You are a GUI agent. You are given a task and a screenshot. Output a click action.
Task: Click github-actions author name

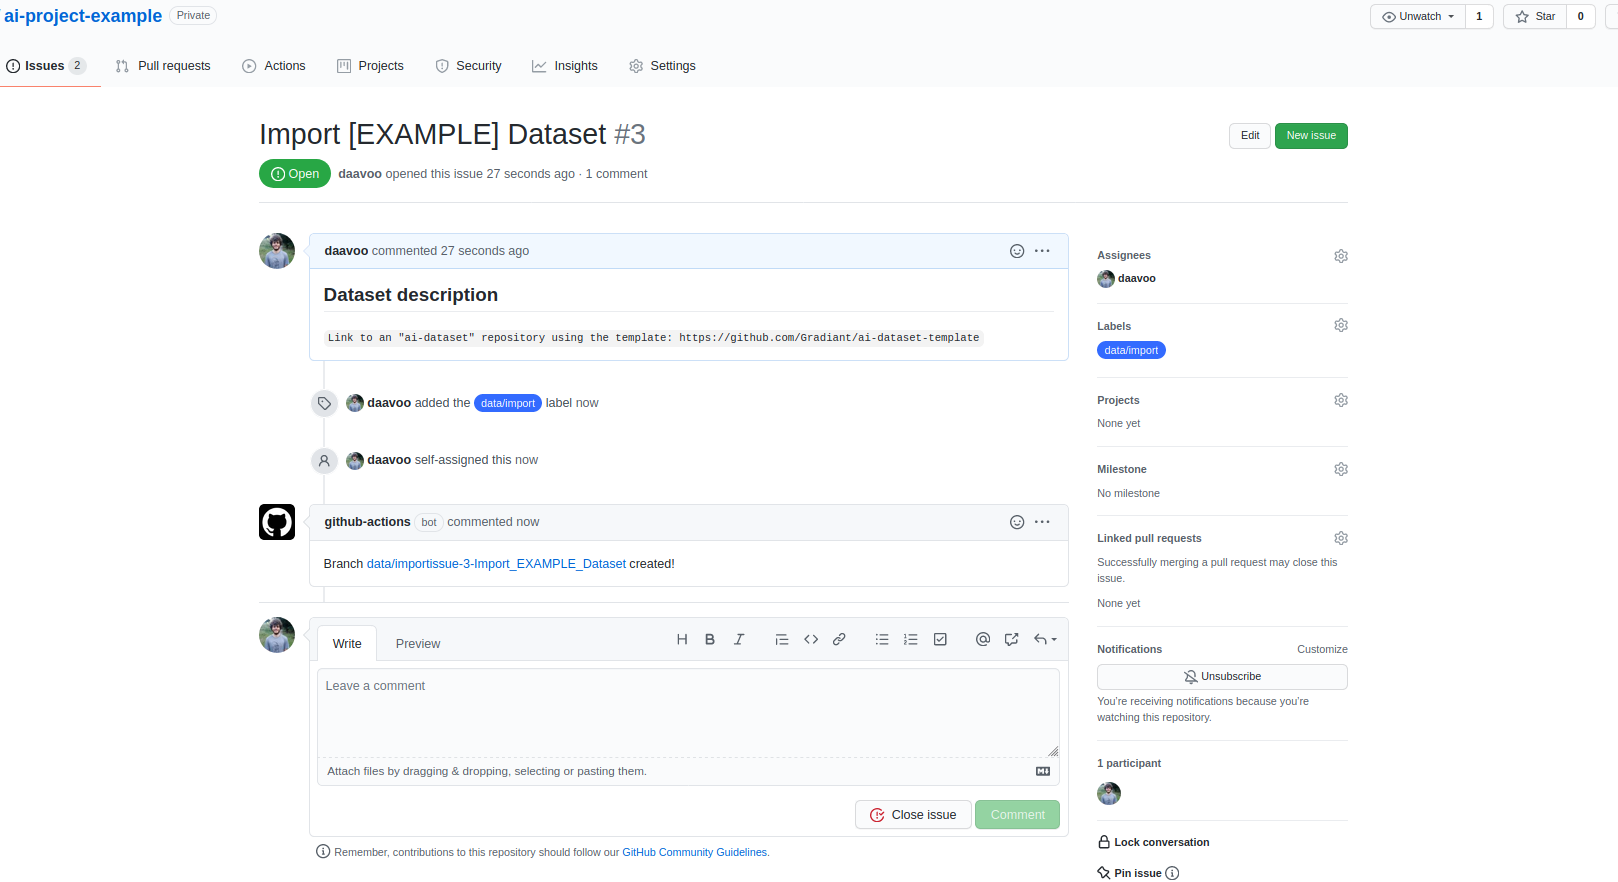coord(367,522)
